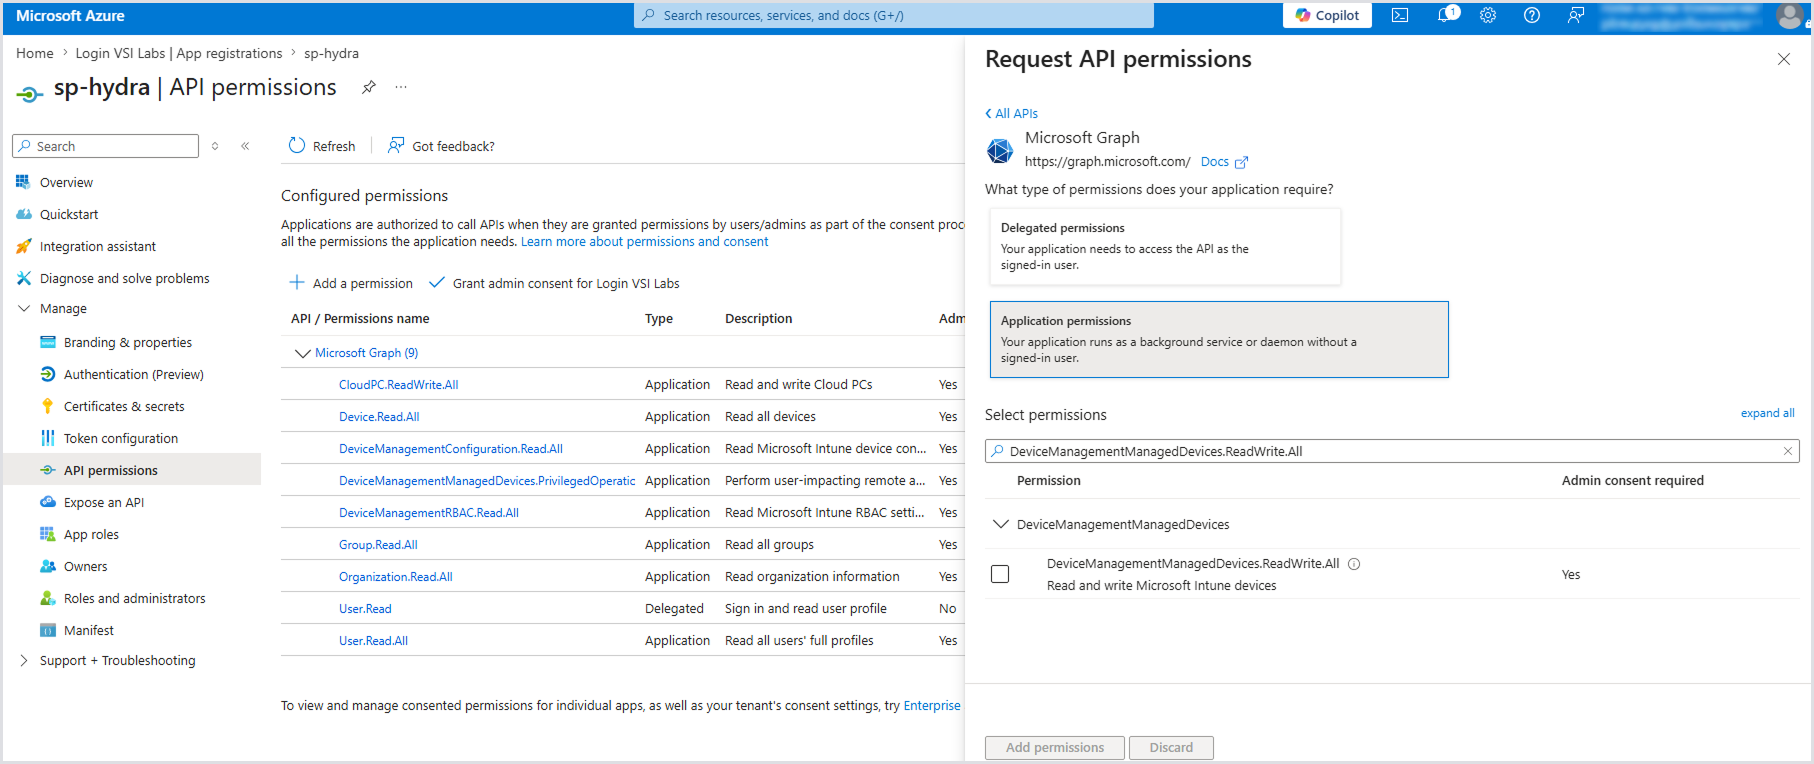Grant admin consent for Login VSI Labs
Image resolution: width=1814 pixels, height=764 pixels.
pos(554,283)
